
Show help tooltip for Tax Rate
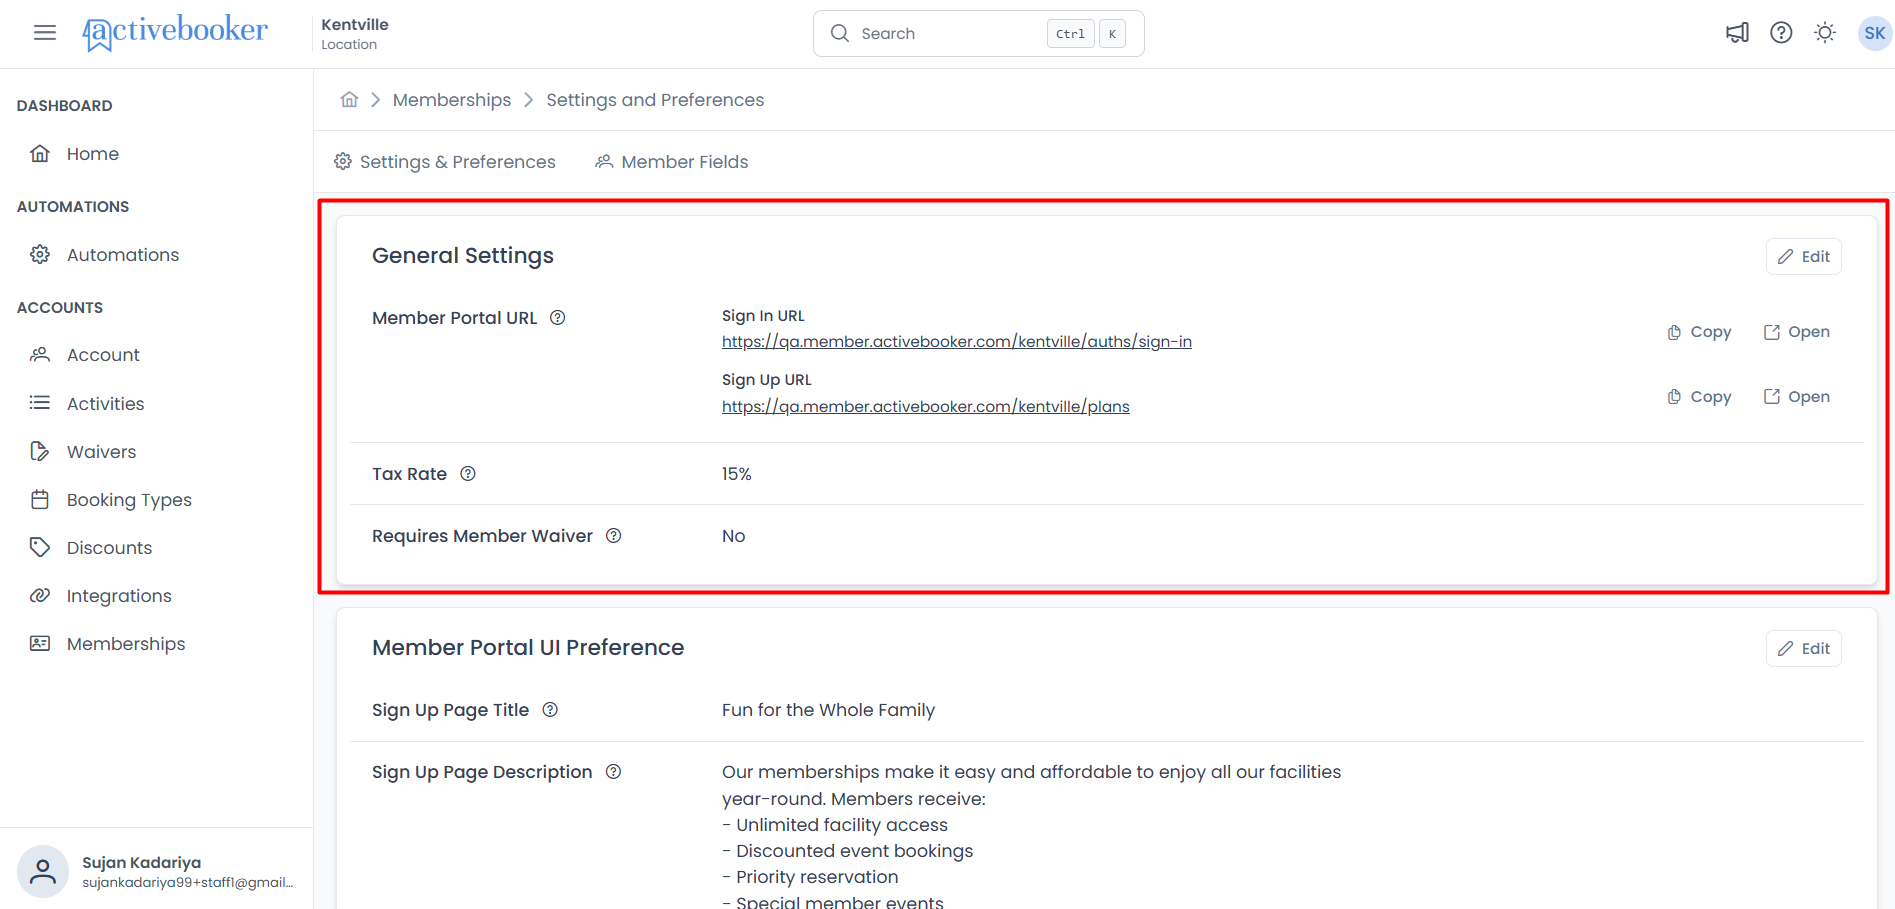point(468,474)
